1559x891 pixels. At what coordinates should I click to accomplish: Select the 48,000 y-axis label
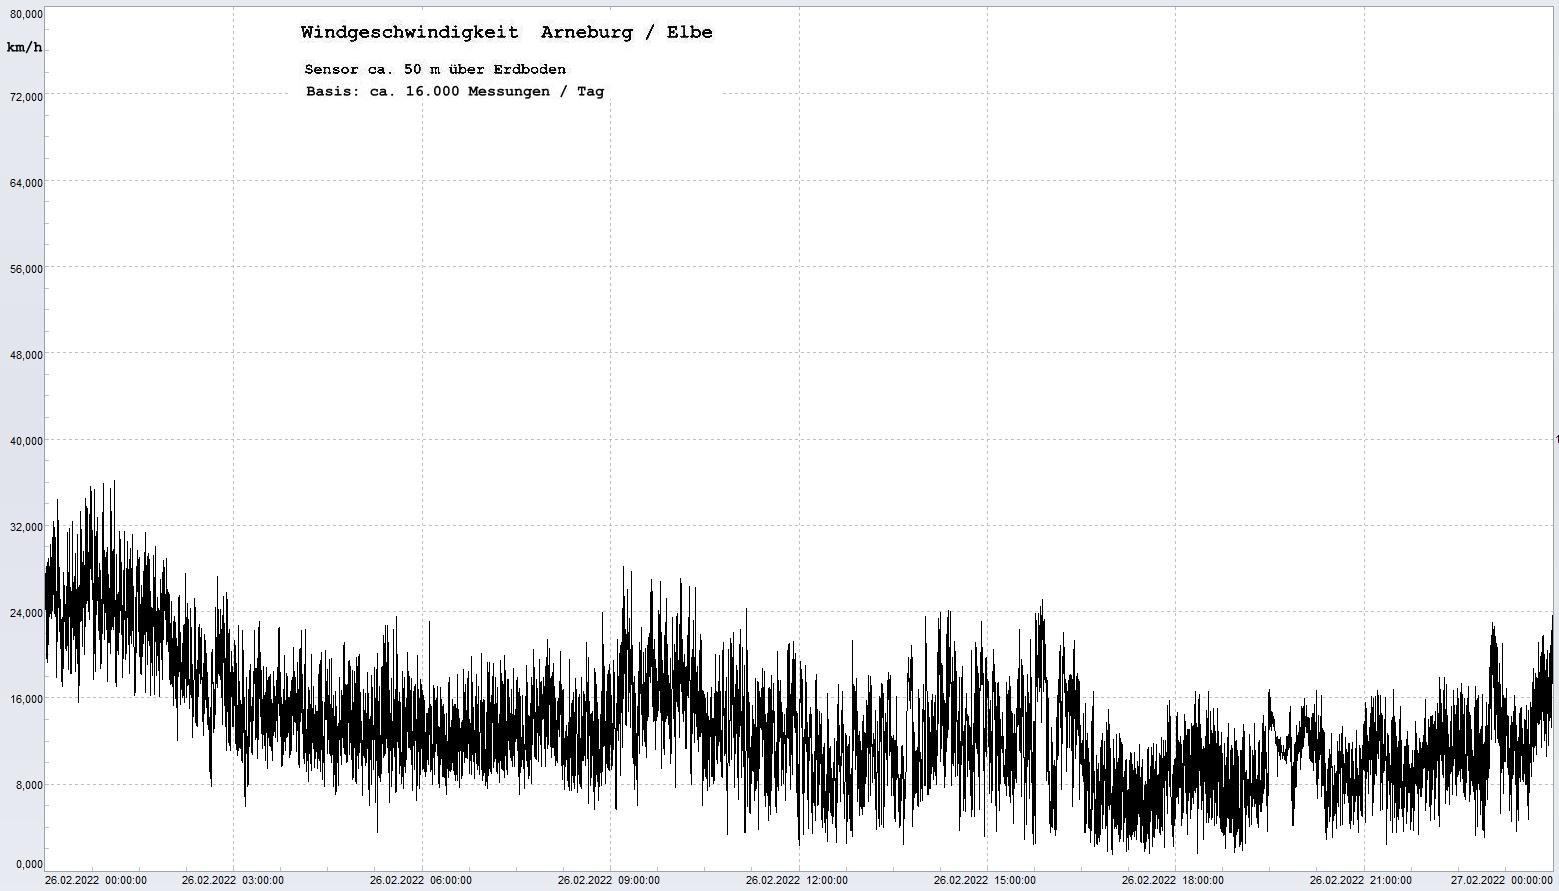coord(26,354)
